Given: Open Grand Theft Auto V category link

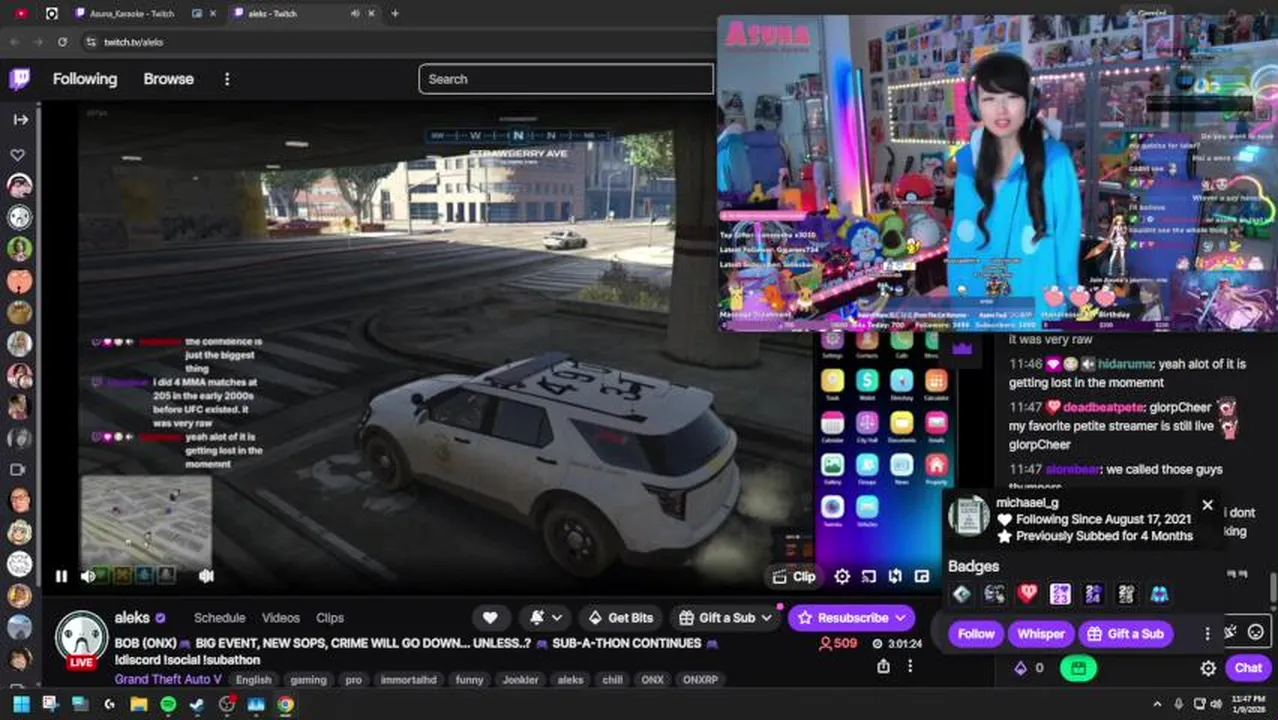Looking at the screenshot, I should click(x=168, y=680).
